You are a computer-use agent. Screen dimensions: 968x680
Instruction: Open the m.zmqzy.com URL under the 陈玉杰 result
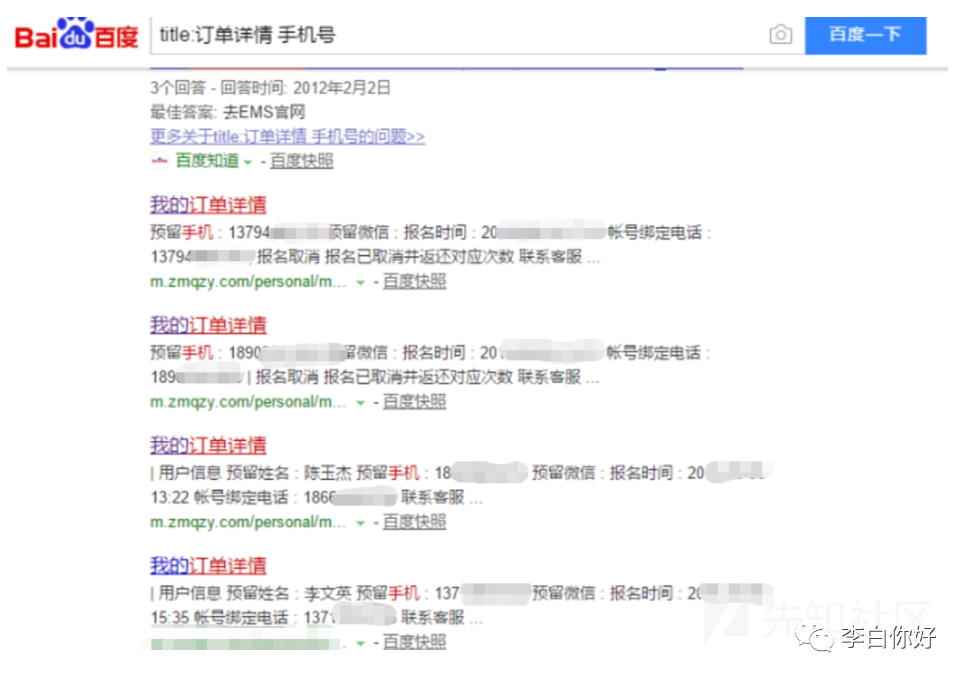coord(248,523)
